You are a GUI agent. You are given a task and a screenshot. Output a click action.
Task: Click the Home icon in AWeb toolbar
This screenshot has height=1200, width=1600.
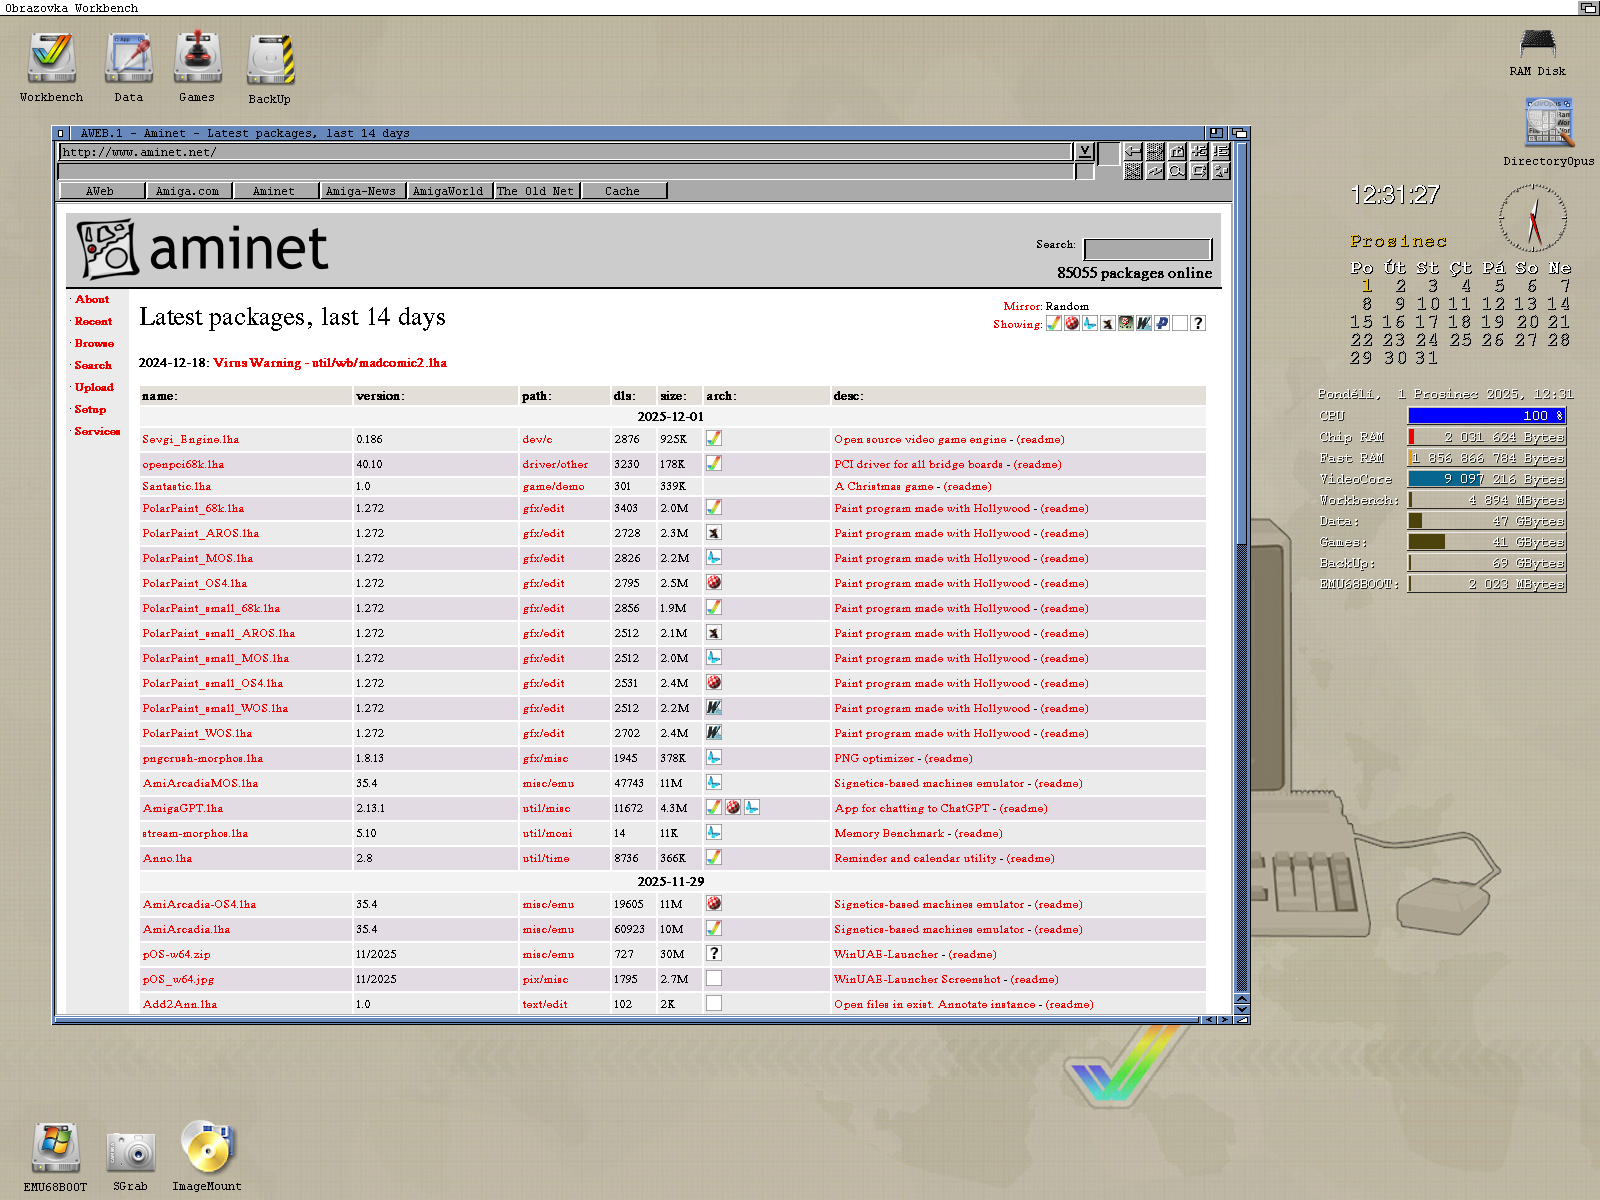point(1177,151)
